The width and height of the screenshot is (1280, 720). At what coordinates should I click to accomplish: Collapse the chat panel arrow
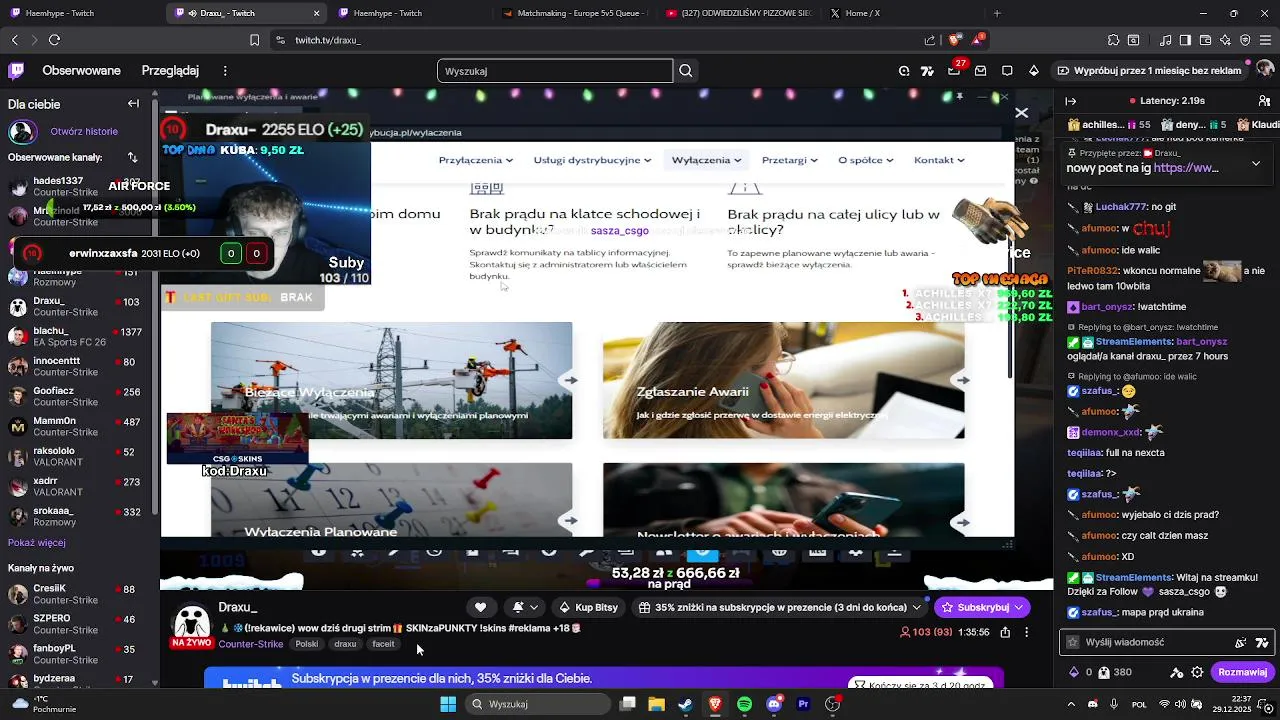tap(1070, 101)
